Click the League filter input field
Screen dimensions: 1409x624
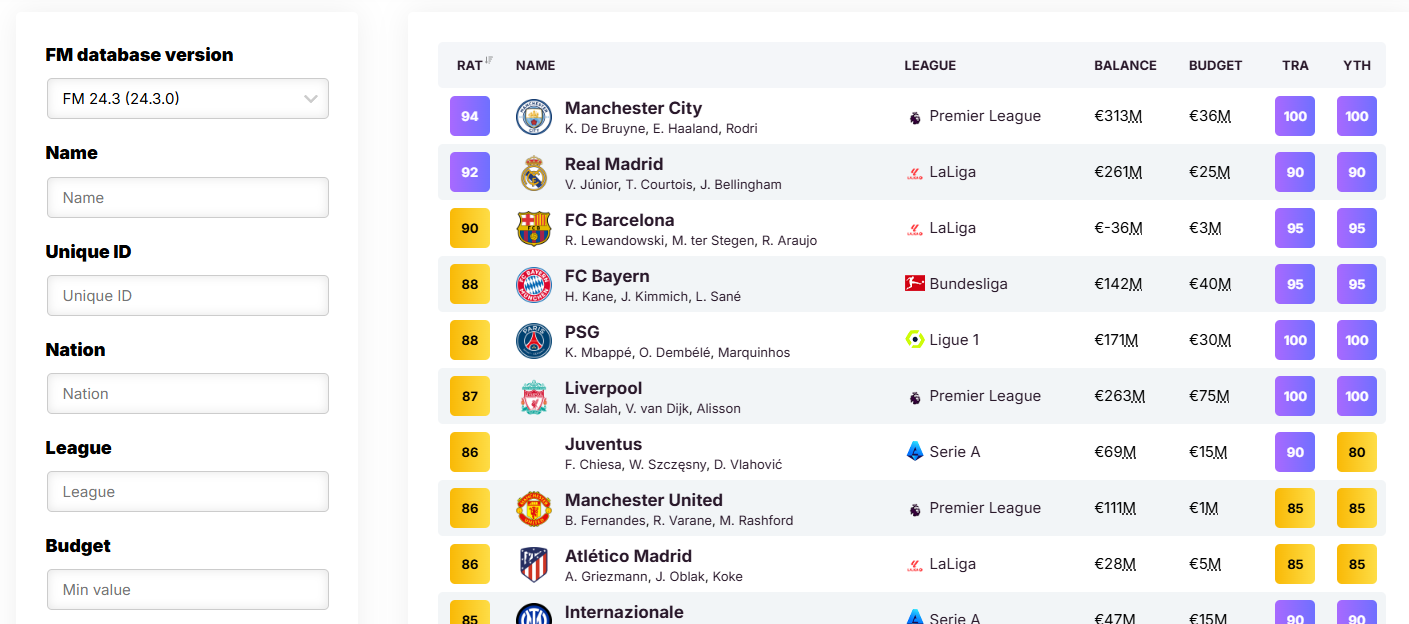point(188,492)
